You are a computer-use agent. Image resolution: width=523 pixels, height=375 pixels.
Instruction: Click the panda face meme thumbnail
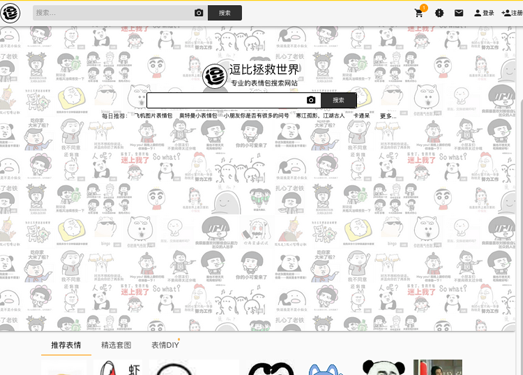pyautogui.click(x=384, y=367)
